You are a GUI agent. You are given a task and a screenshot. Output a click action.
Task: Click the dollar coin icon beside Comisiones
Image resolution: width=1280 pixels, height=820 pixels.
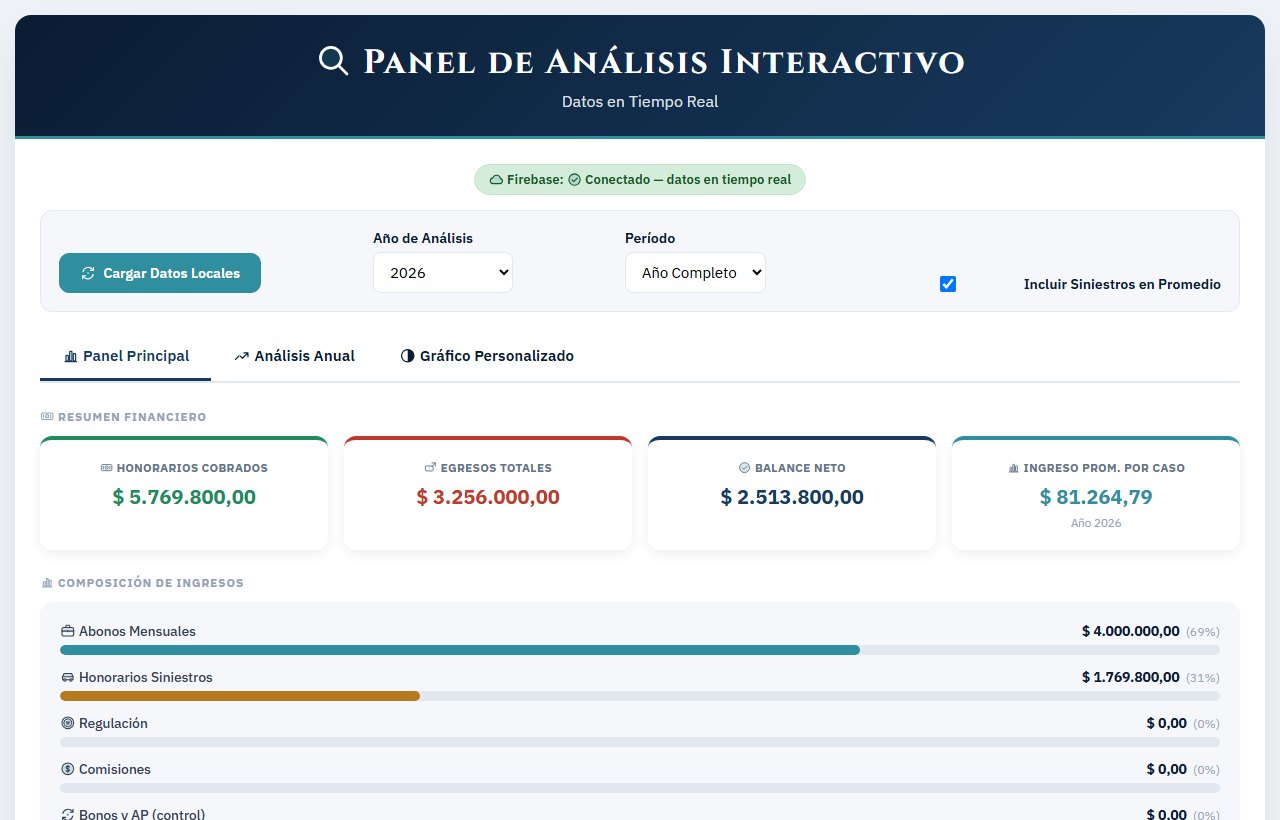coord(68,769)
